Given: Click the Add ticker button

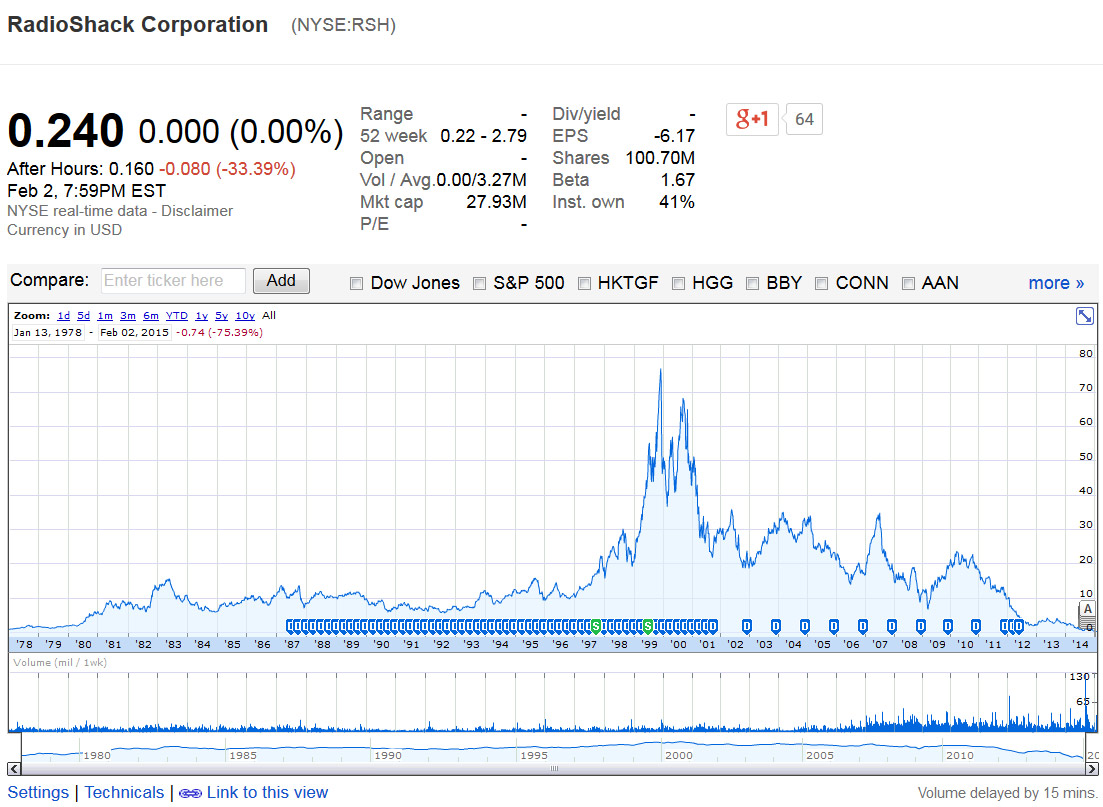Looking at the screenshot, I should [x=281, y=281].
